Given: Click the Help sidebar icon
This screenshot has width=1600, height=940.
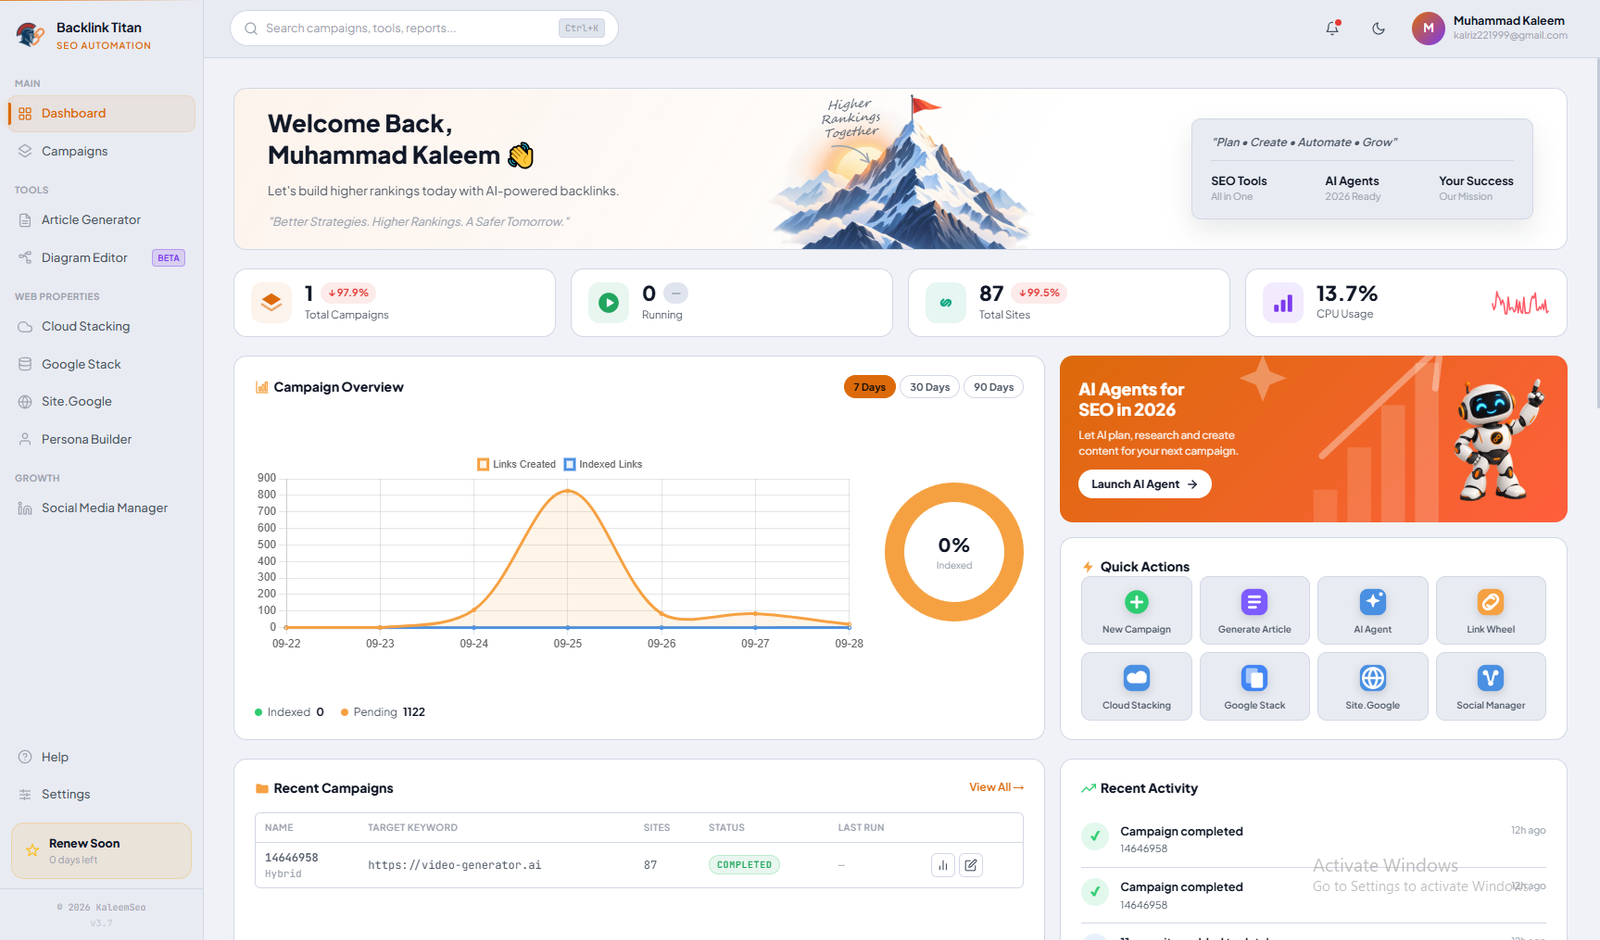Looking at the screenshot, I should coord(25,757).
